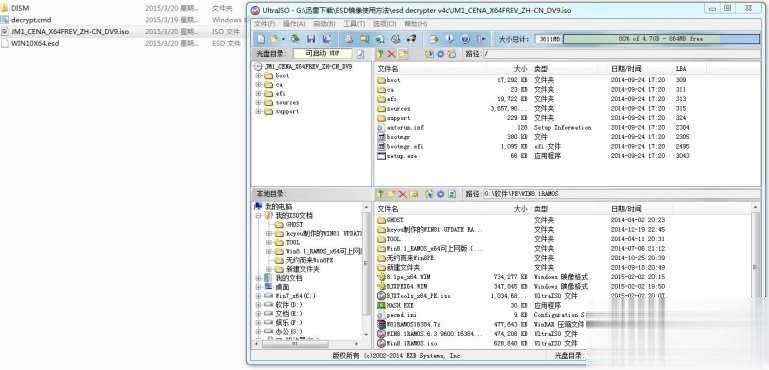Expand the efi folder in image tree
The image size is (769, 370).
pyautogui.click(x=258, y=94)
